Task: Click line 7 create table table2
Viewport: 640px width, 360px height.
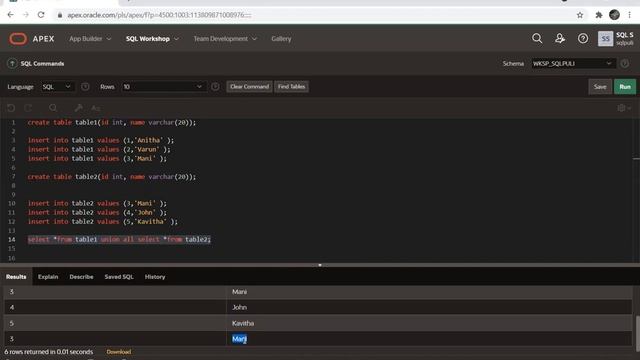Action: 112,177
